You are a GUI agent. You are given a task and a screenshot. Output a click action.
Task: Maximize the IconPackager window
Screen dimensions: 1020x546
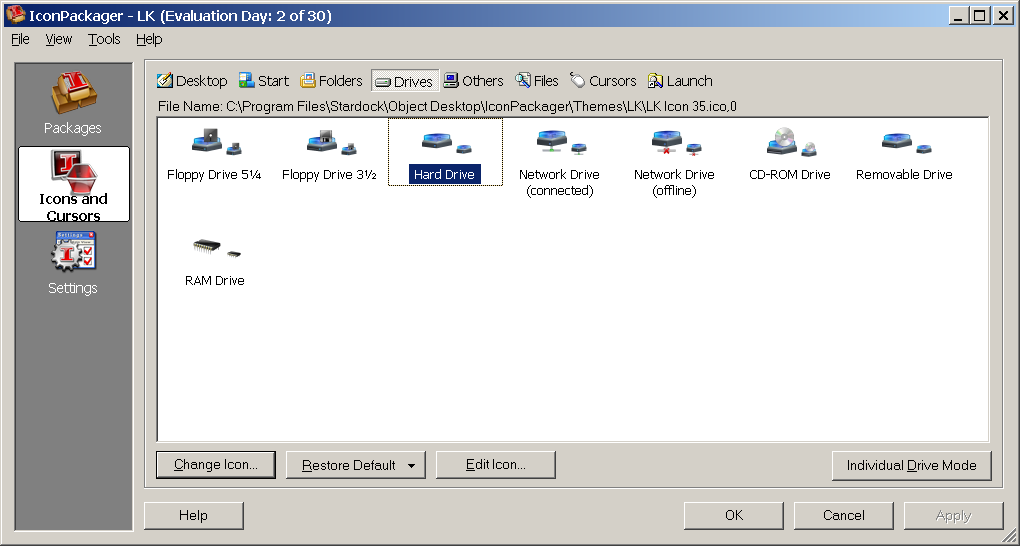980,16
